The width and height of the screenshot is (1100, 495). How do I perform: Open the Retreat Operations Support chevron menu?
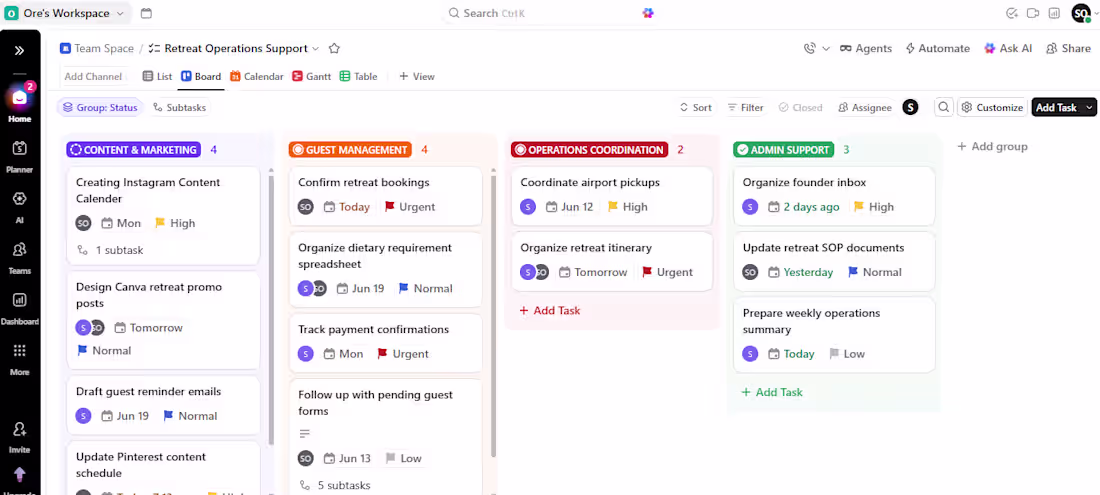[x=316, y=48]
